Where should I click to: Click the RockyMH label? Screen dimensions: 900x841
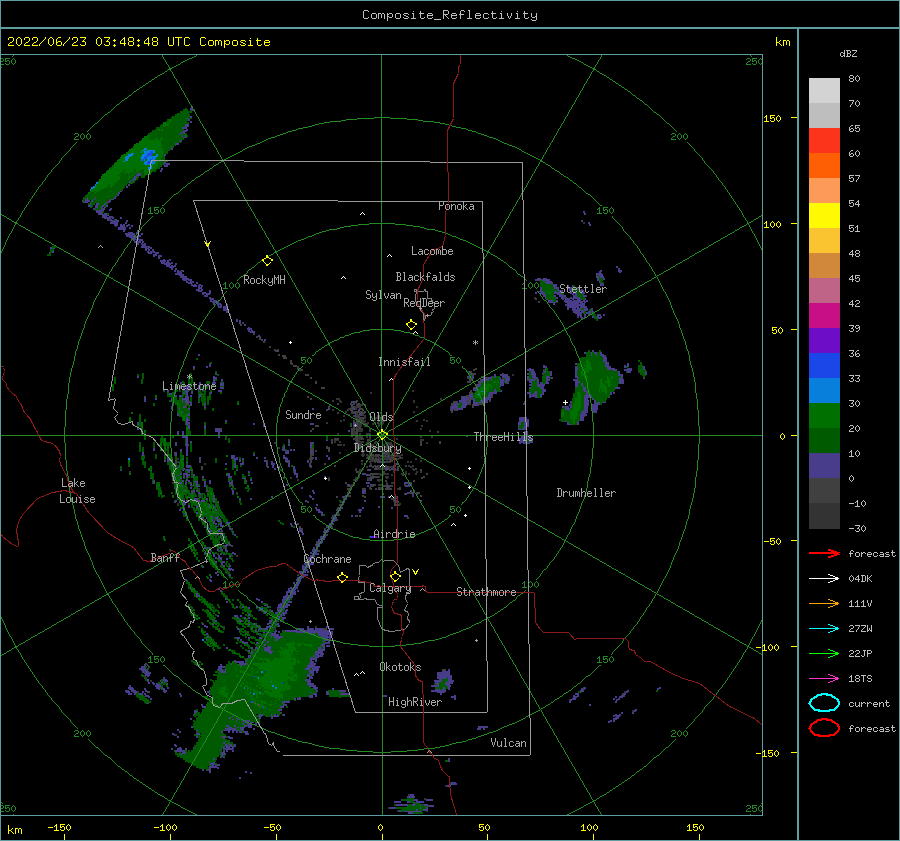pos(264,280)
